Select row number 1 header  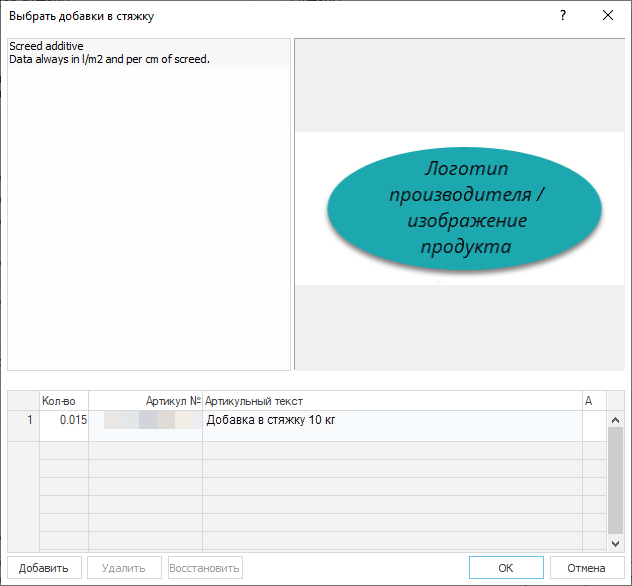click(x=24, y=426)
